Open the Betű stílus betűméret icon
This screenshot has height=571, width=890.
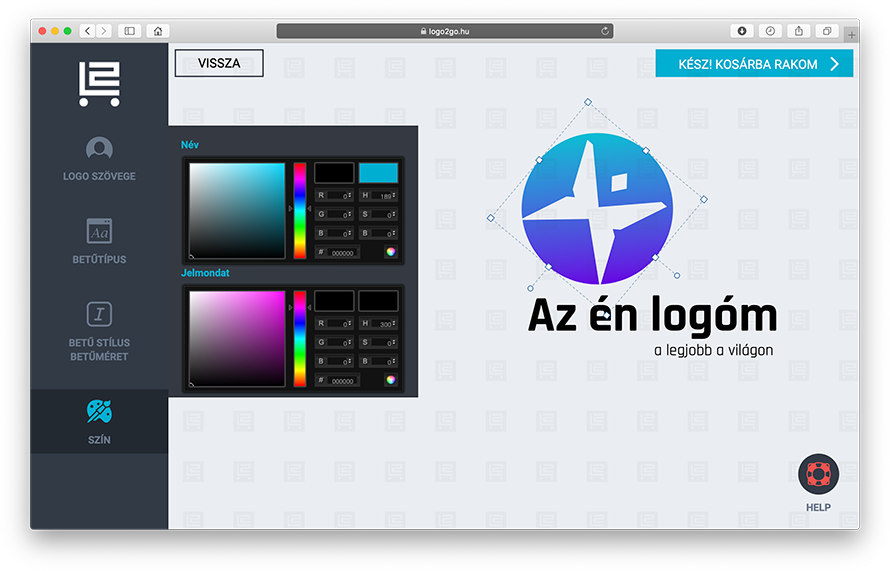(99, 314)
